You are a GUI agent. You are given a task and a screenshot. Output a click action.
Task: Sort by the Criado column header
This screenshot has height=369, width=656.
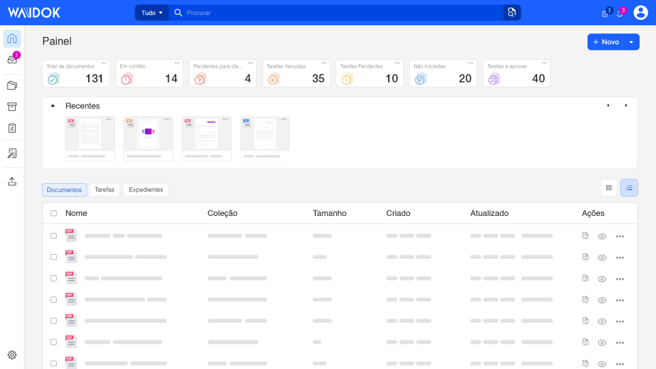pos(398,213)
